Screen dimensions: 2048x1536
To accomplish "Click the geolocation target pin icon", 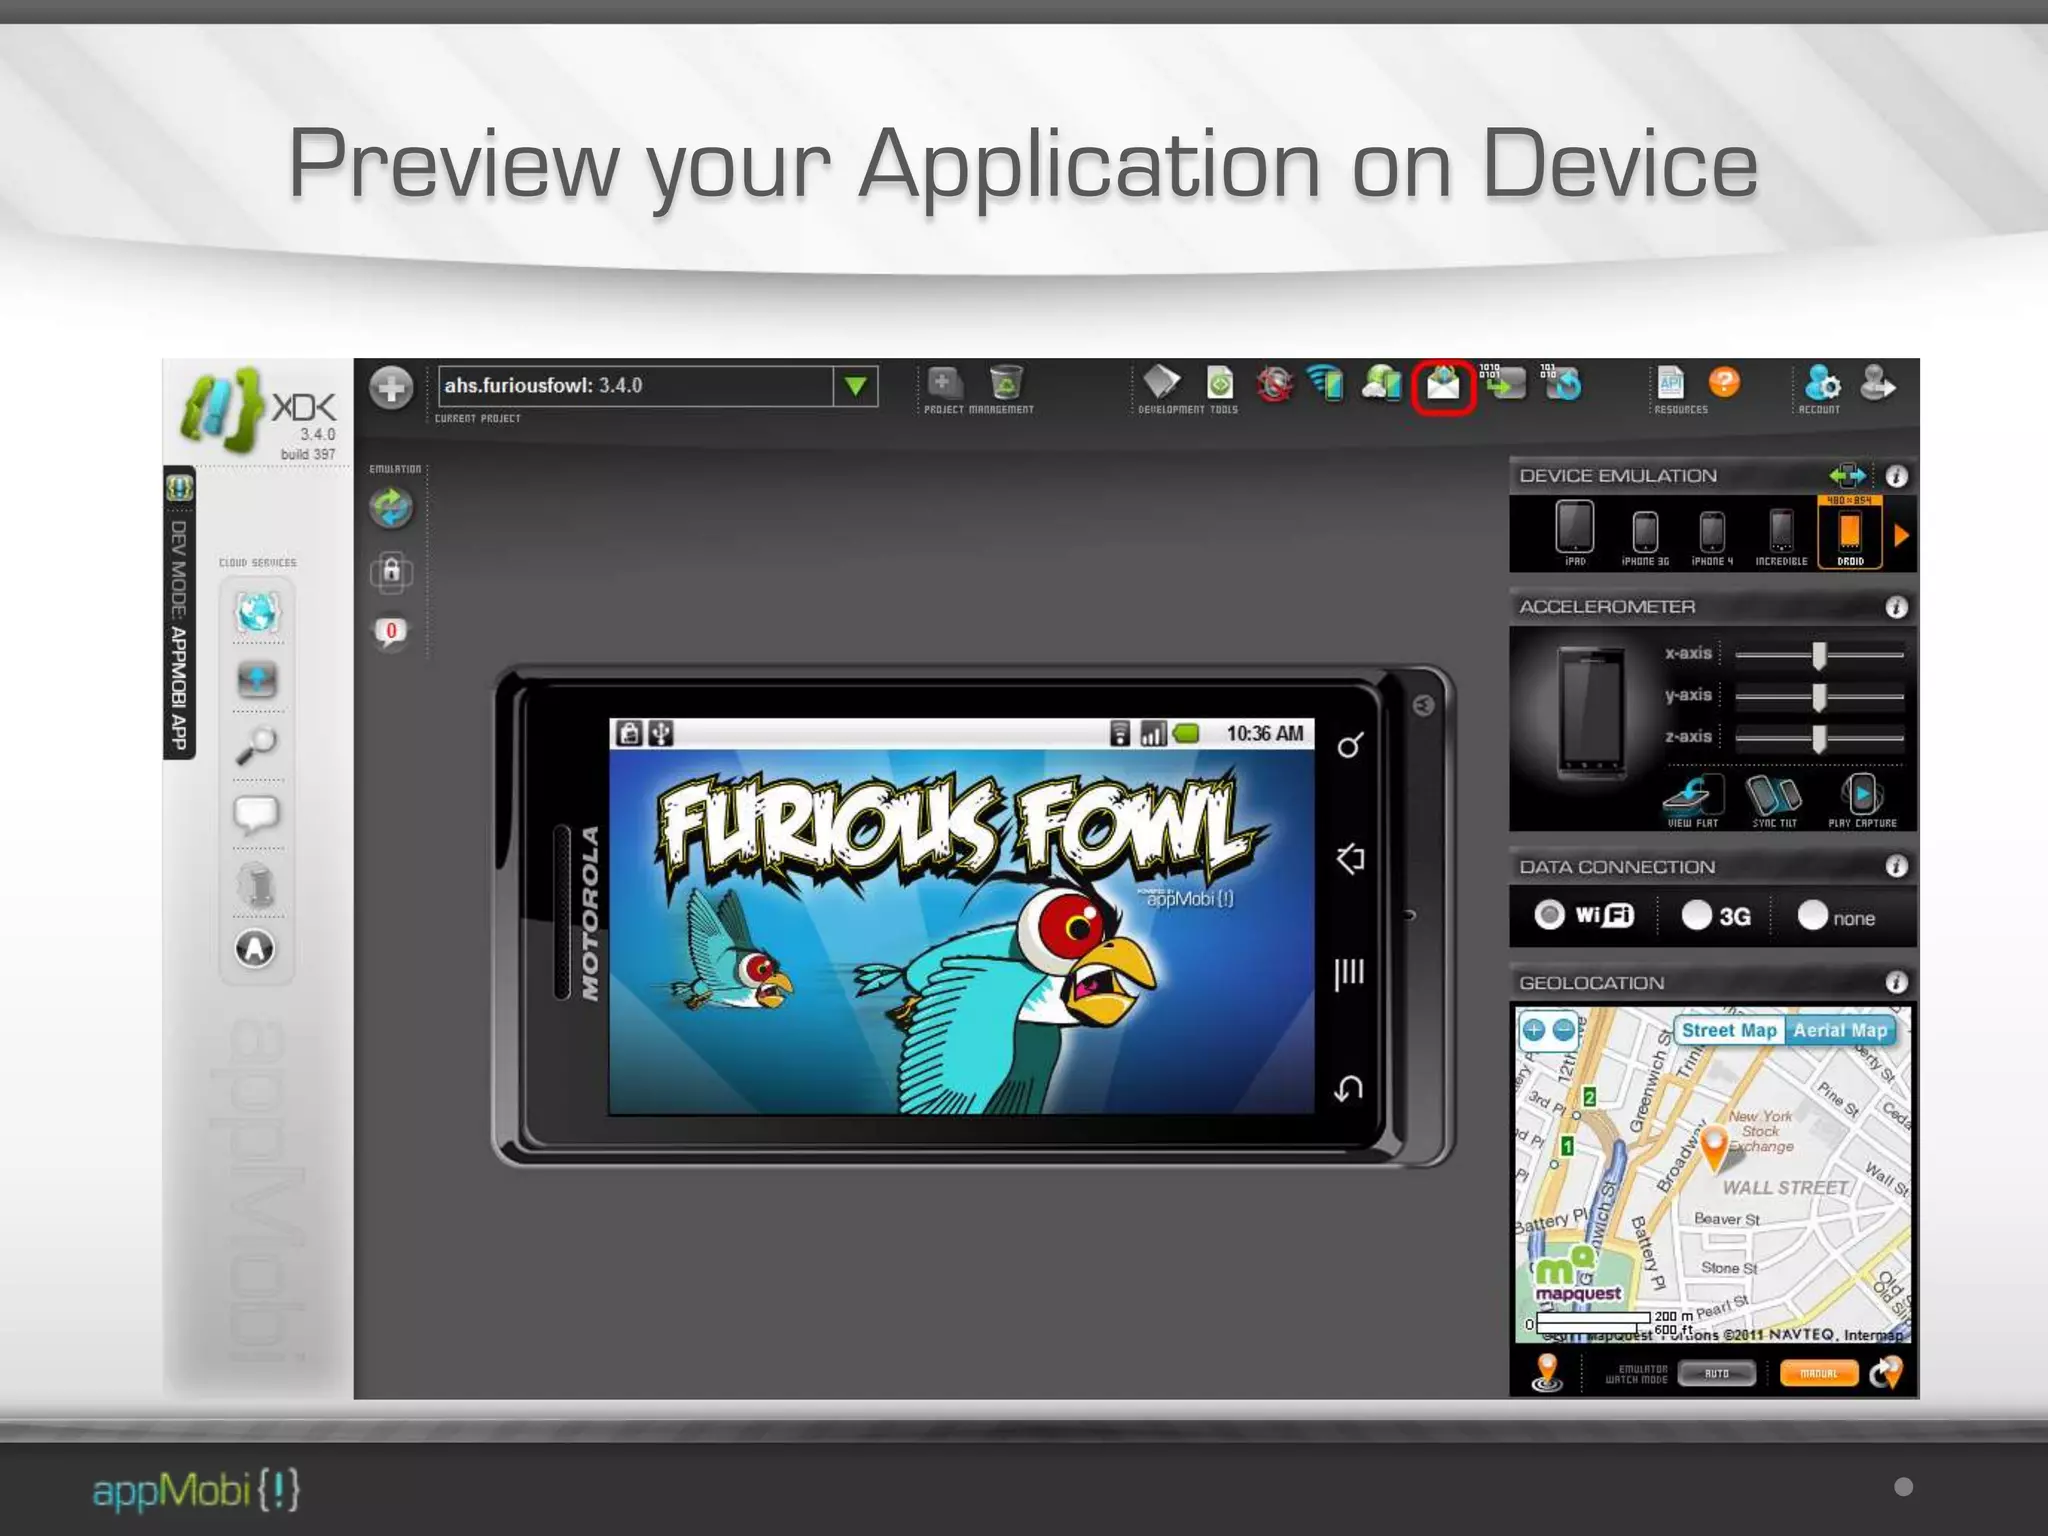I will coord(1547,1373).
